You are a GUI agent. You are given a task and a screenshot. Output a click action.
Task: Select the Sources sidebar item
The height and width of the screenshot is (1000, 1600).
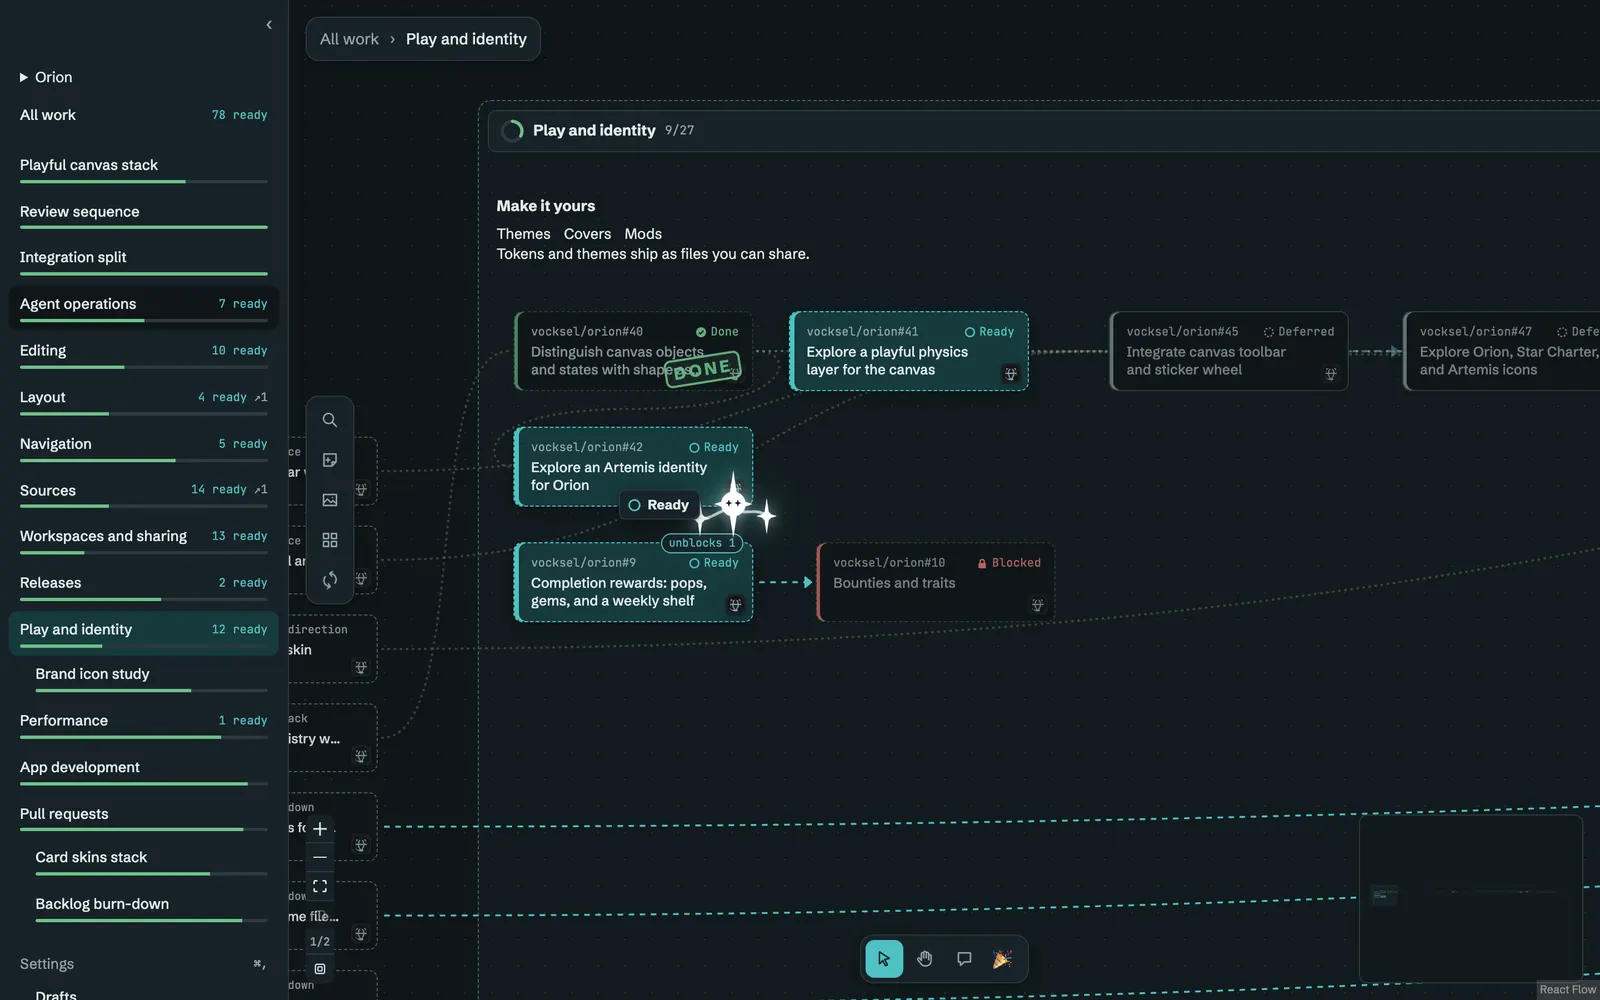[x=143, y=491]
